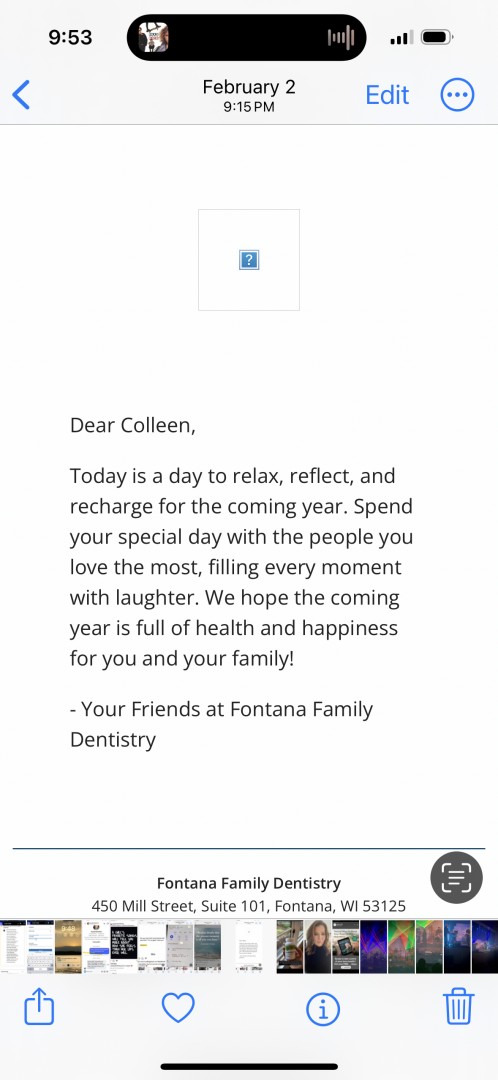Tap the Dynamic Island audio waveform
Screen dimensions: 498x1080
pos(341,37)
